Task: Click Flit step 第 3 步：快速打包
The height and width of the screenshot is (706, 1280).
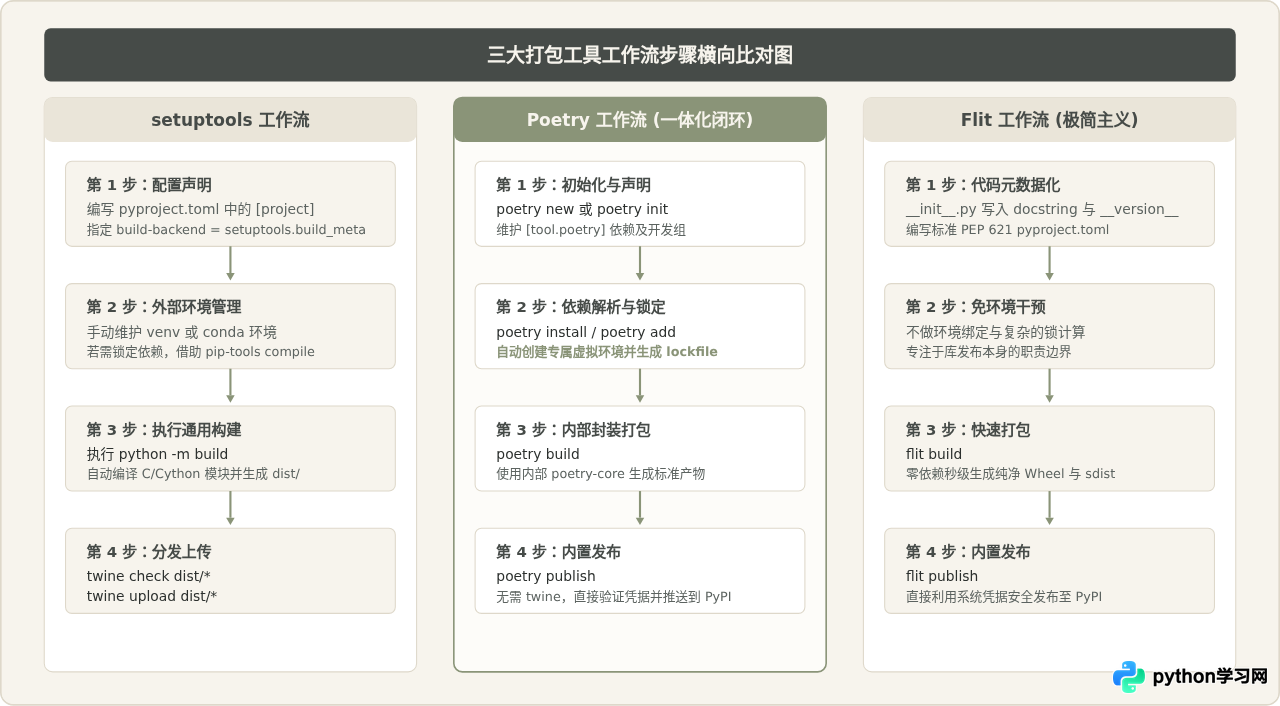Action: click(1049, 448)
